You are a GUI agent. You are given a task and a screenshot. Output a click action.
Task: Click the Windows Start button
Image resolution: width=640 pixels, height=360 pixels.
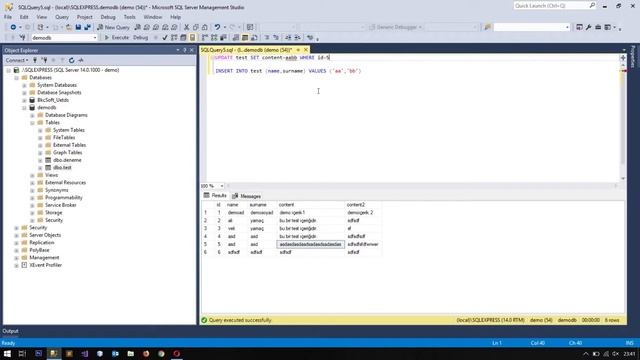7,354
